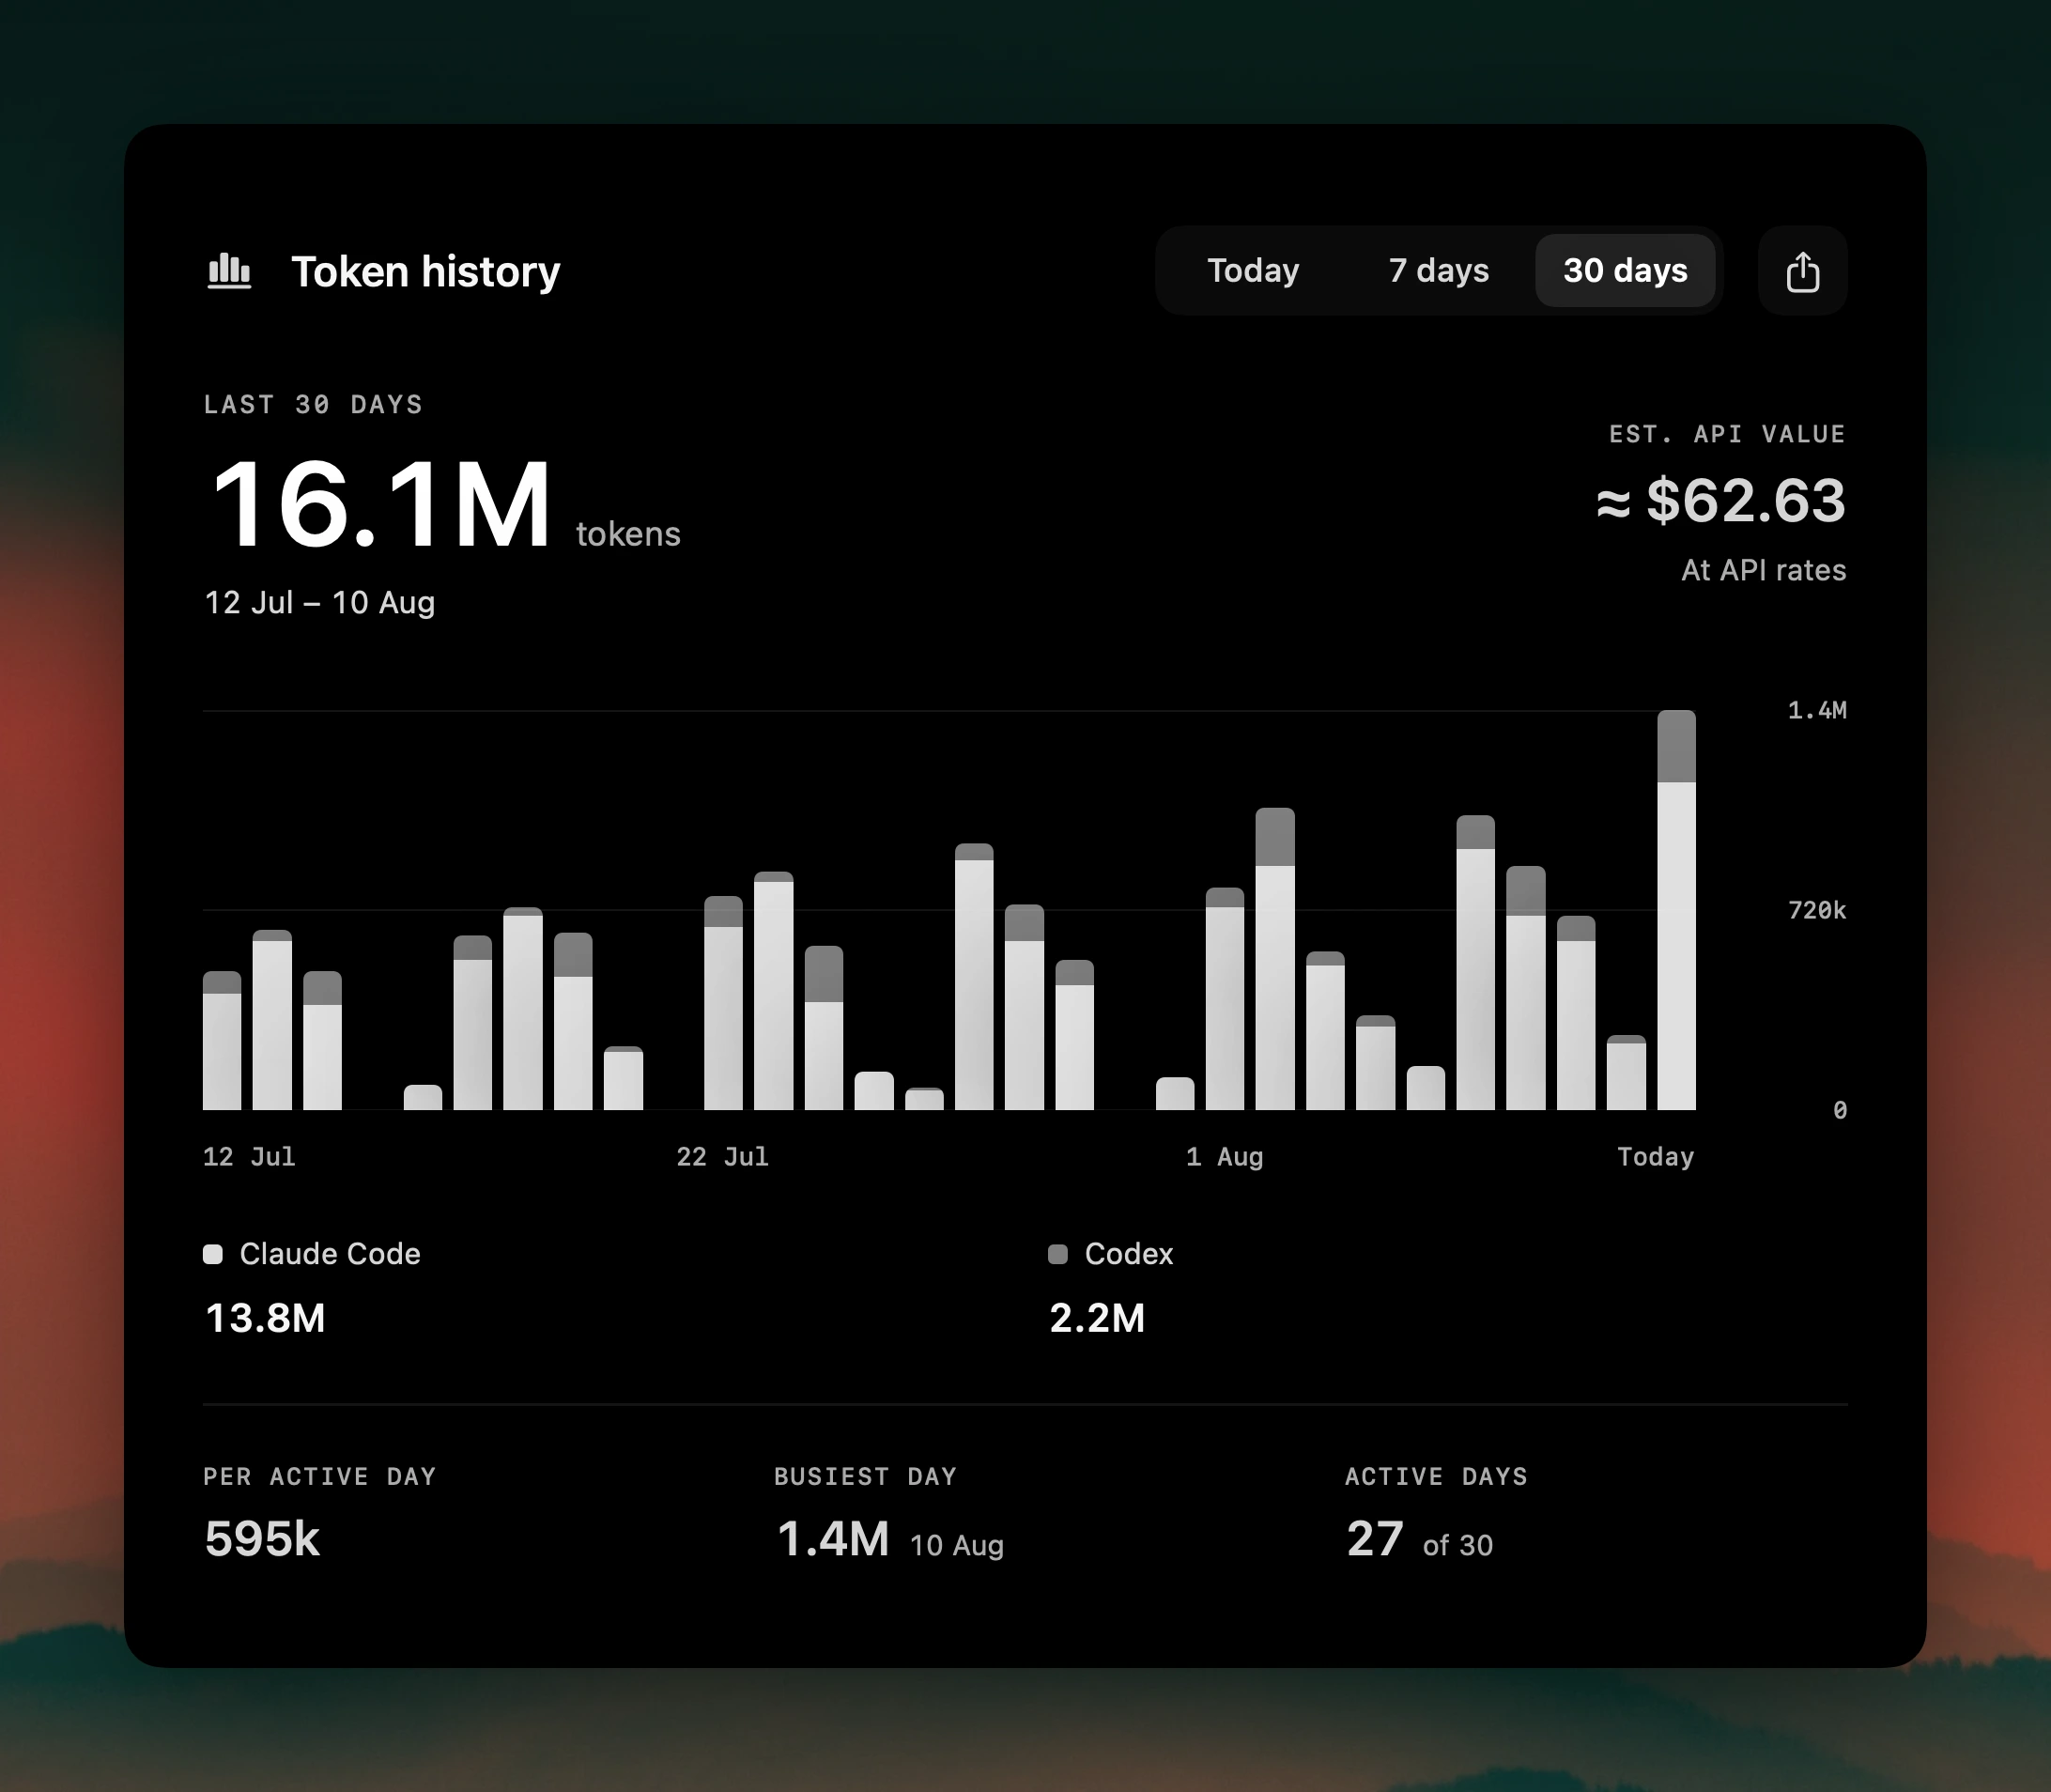2051x1792 pixels.
Task: Click the 'Claude Code' legend label
Action: tap(330, 1254)
